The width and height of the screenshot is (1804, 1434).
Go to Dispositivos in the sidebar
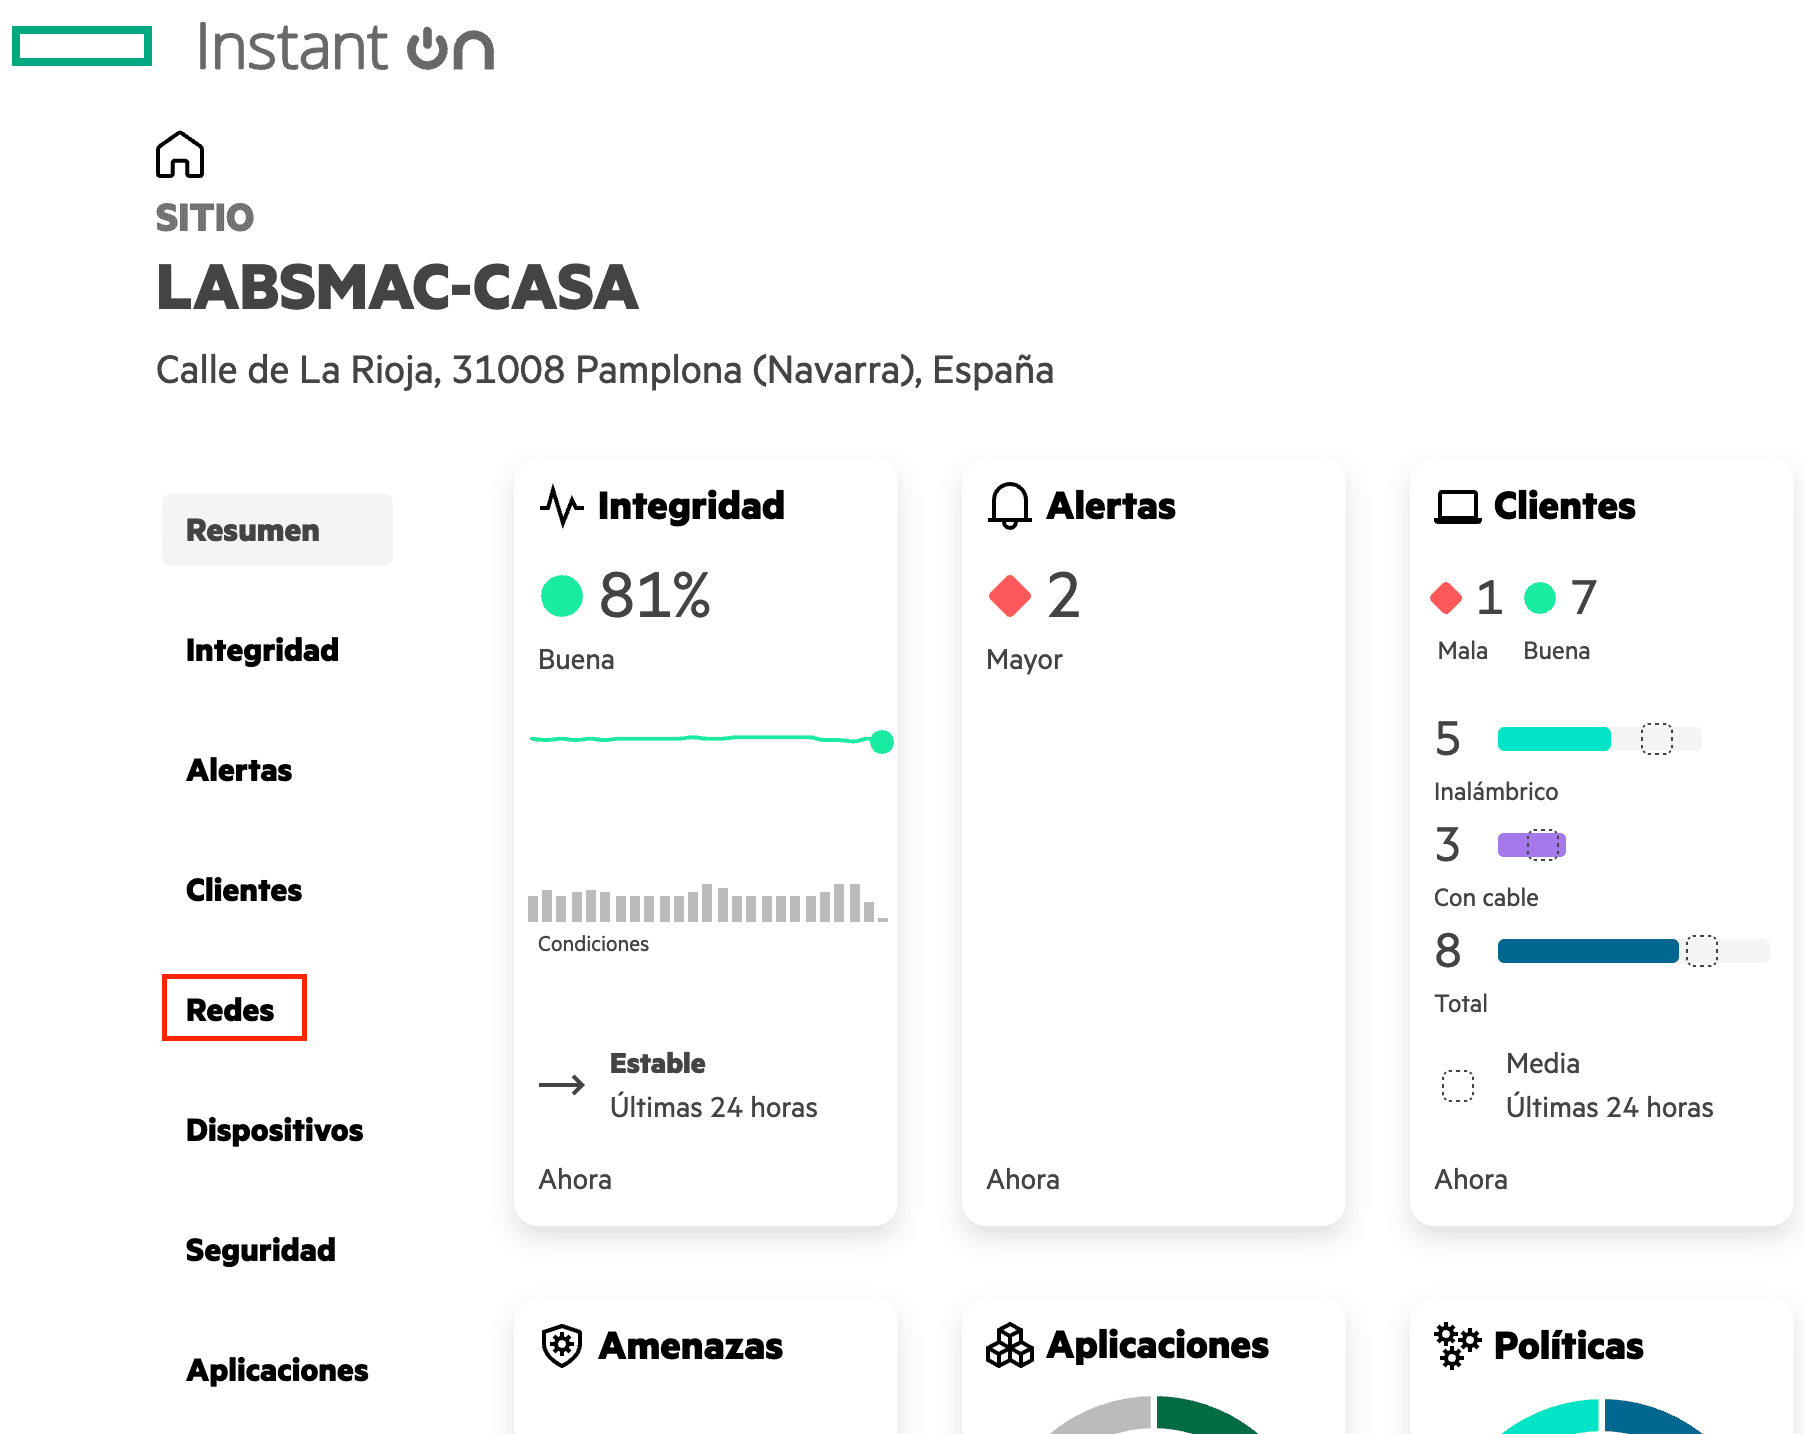275,1130
